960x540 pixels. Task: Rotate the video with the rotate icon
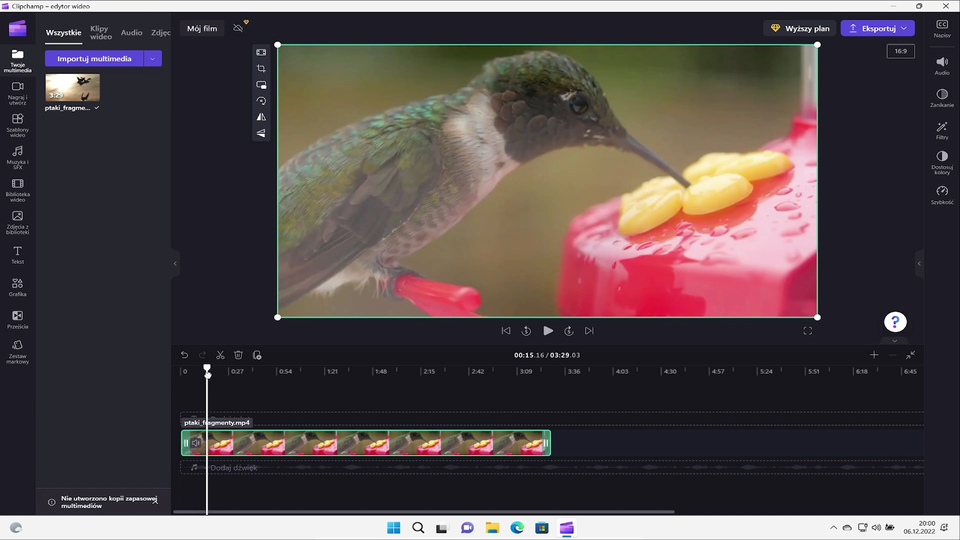[x=261, y=101]
